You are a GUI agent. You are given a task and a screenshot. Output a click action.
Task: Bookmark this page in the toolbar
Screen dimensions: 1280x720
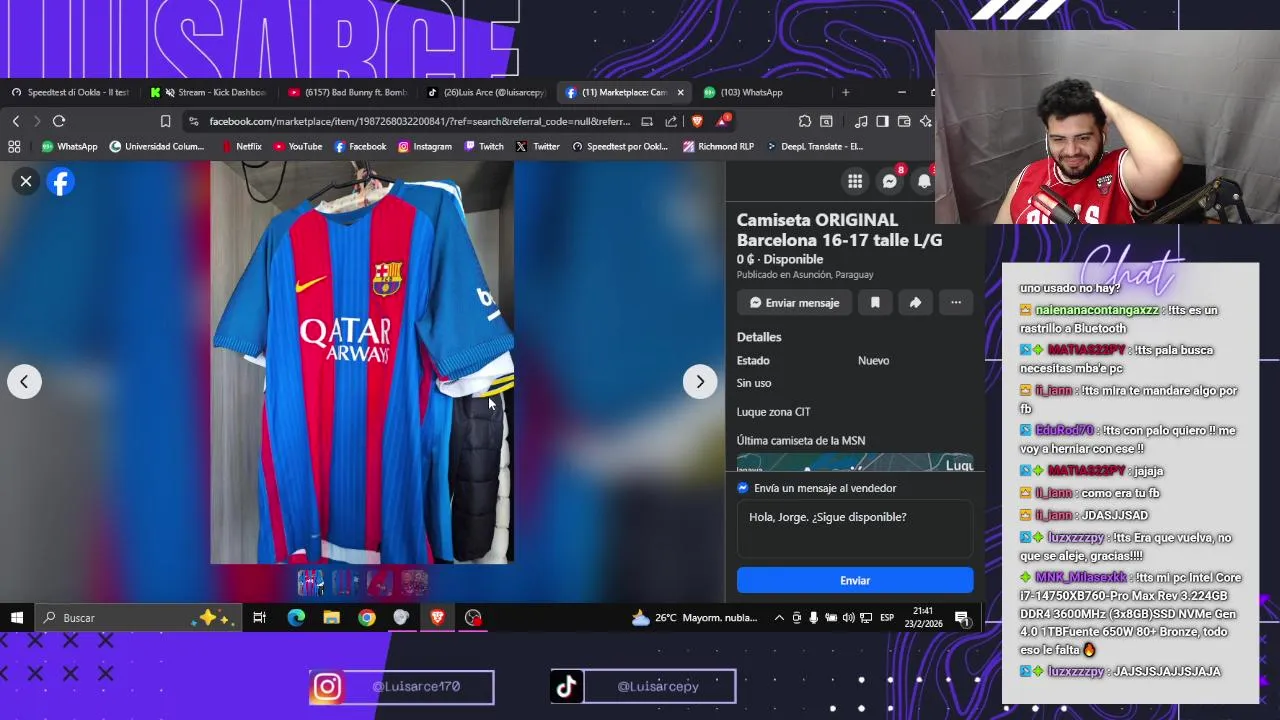coord(165,121)
